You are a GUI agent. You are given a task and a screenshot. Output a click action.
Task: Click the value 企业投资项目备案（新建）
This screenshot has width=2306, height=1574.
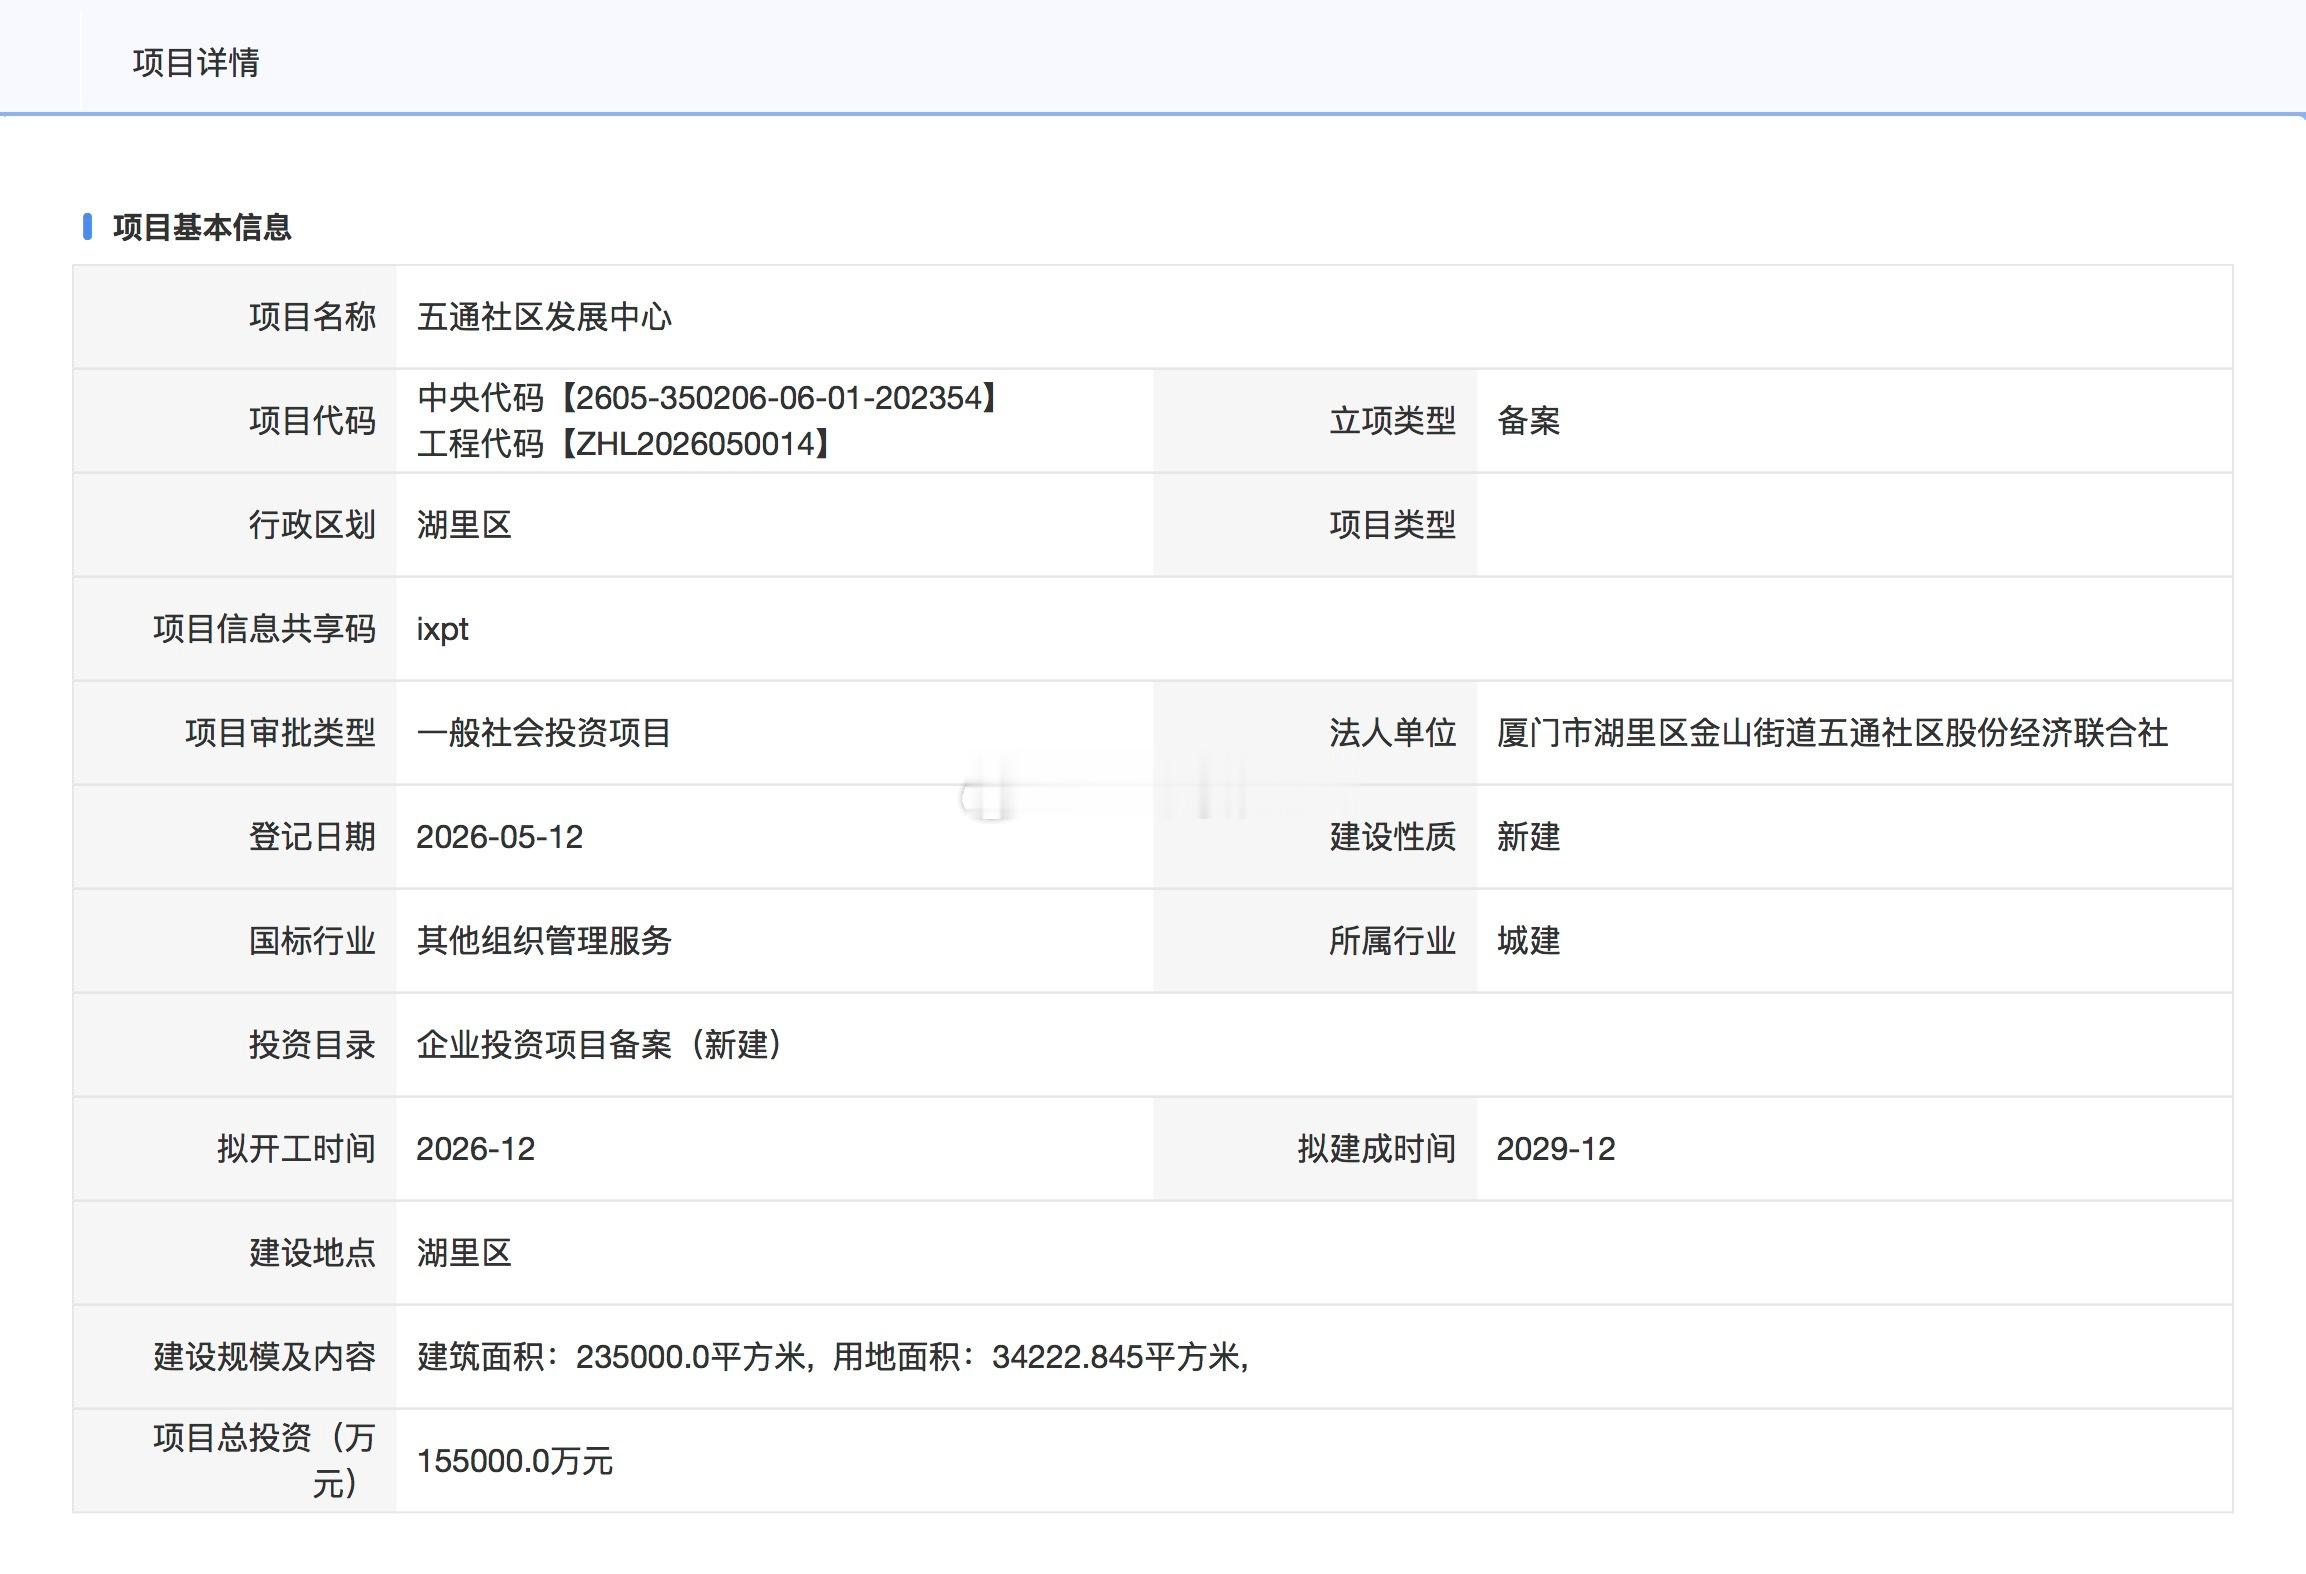(600, 1045)
